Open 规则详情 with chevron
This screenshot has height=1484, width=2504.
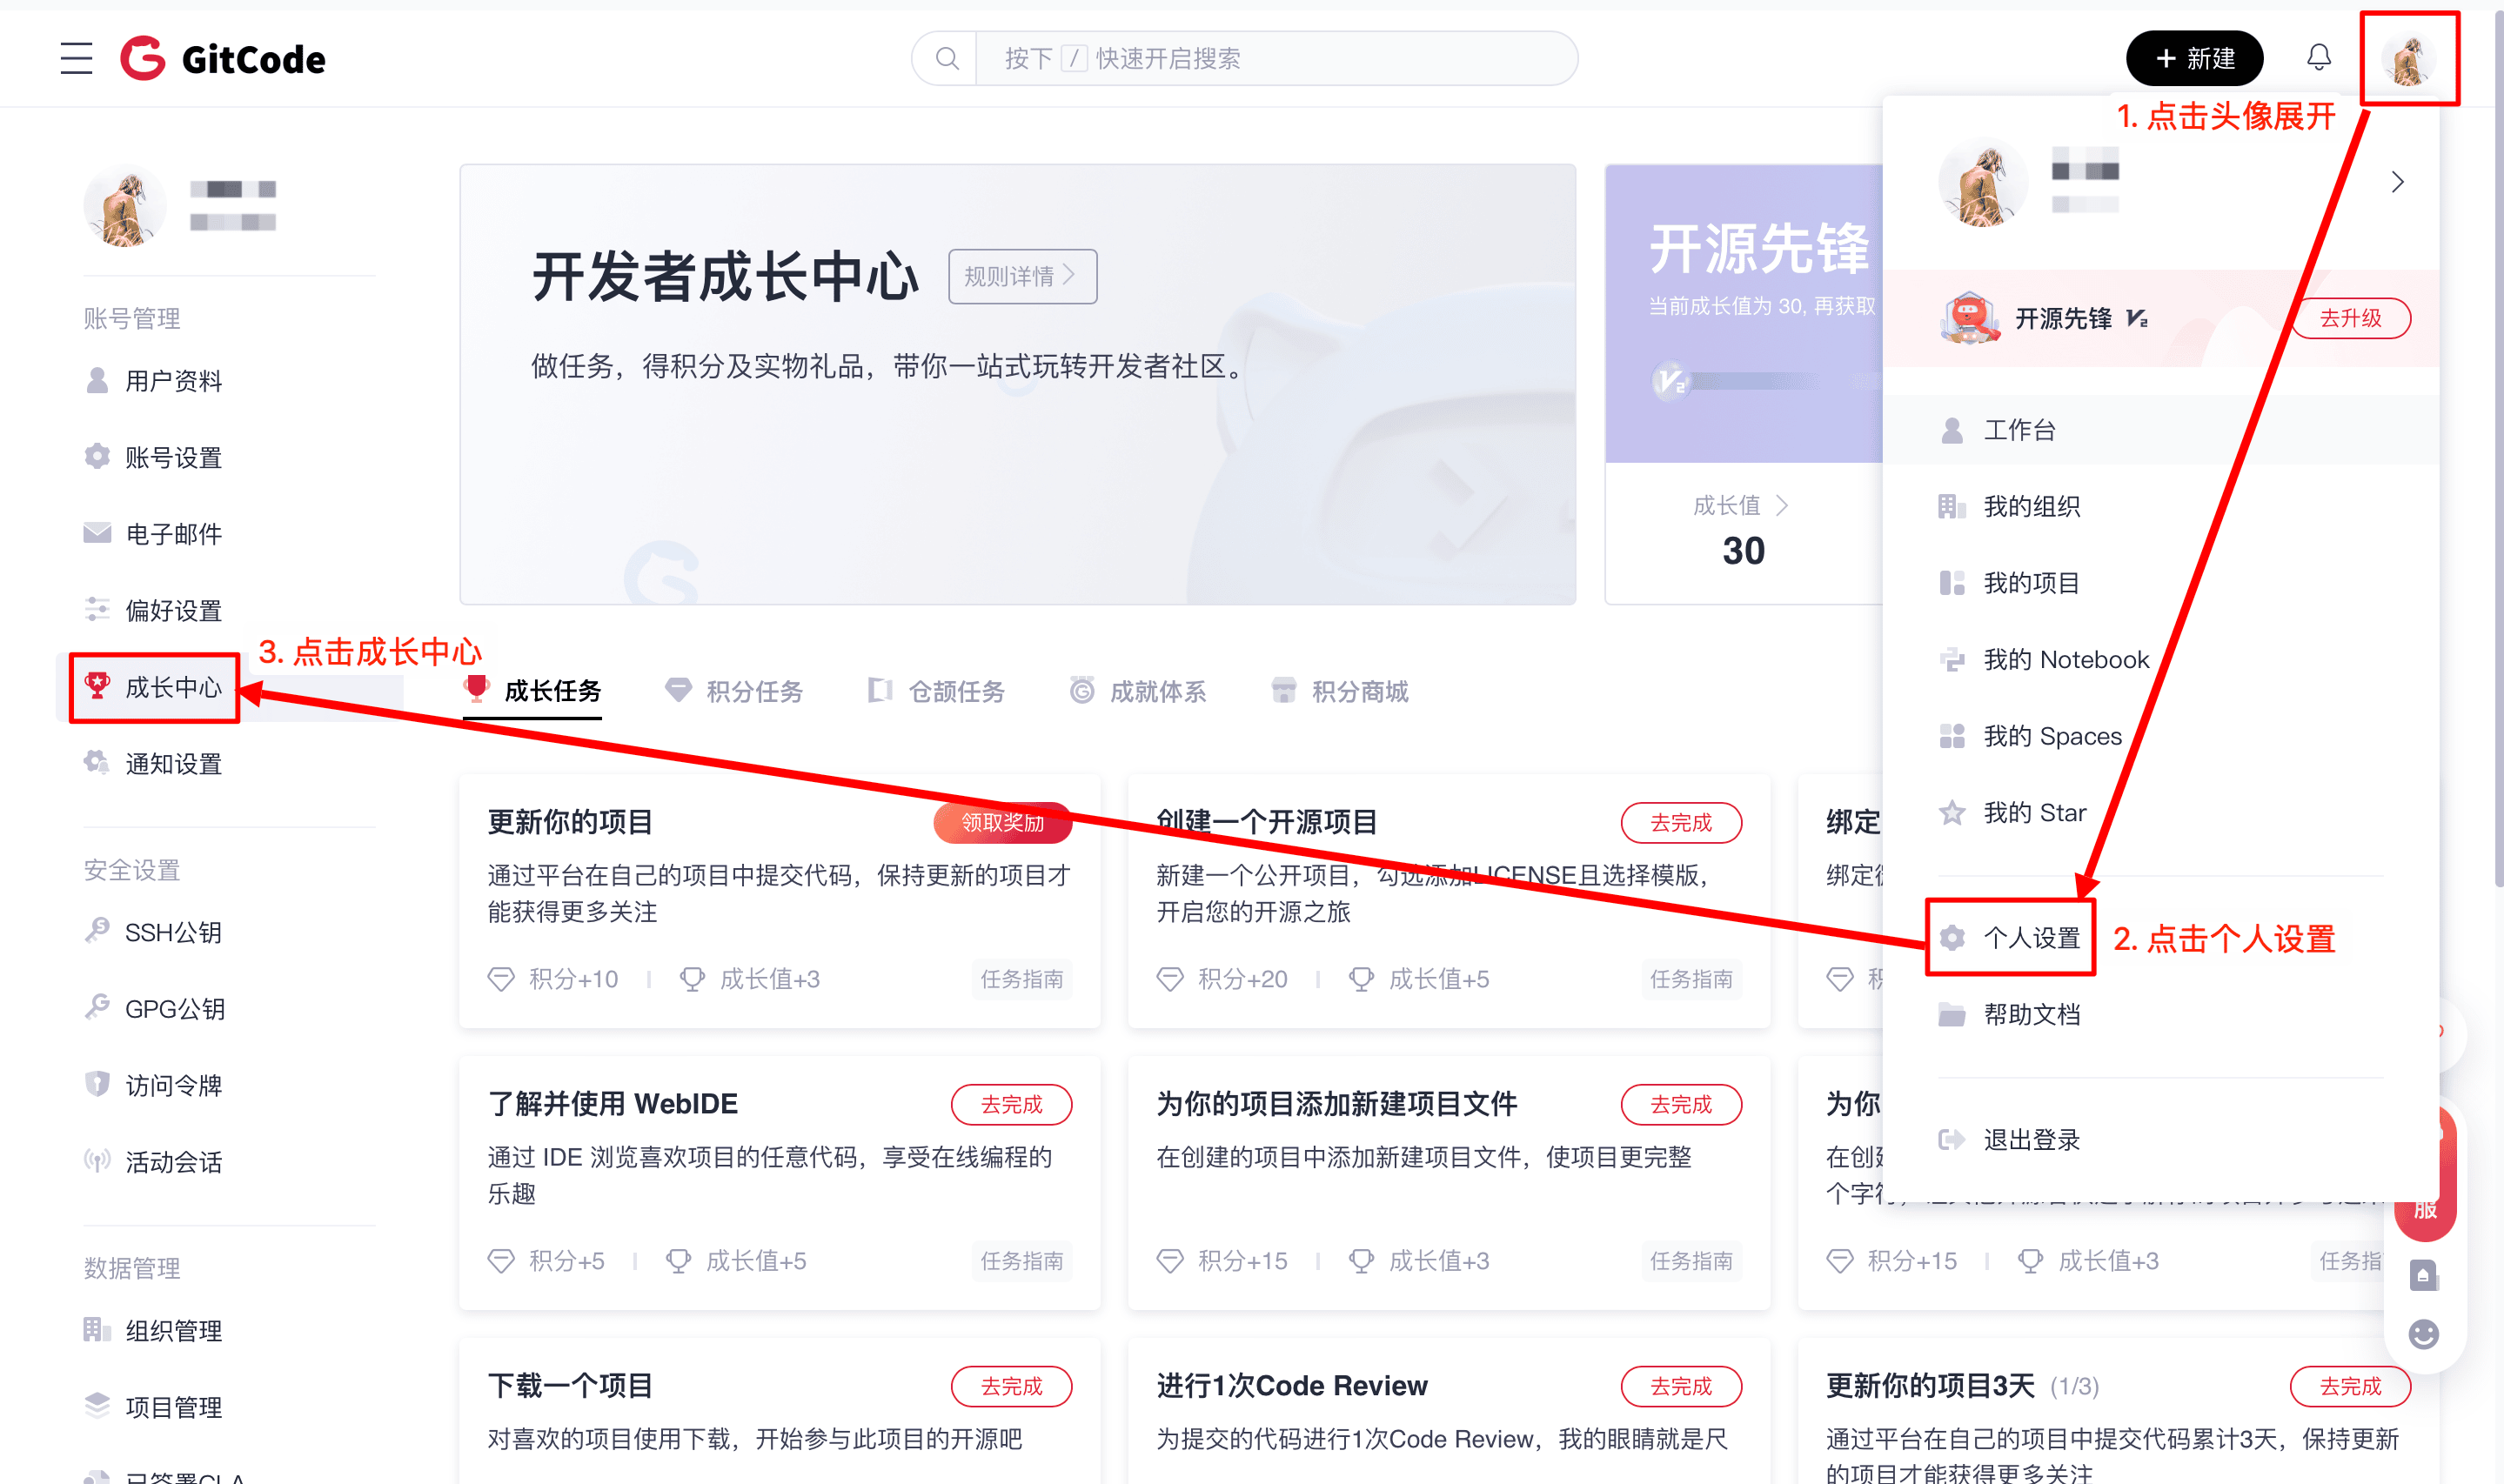click(x=1021, y=276)
